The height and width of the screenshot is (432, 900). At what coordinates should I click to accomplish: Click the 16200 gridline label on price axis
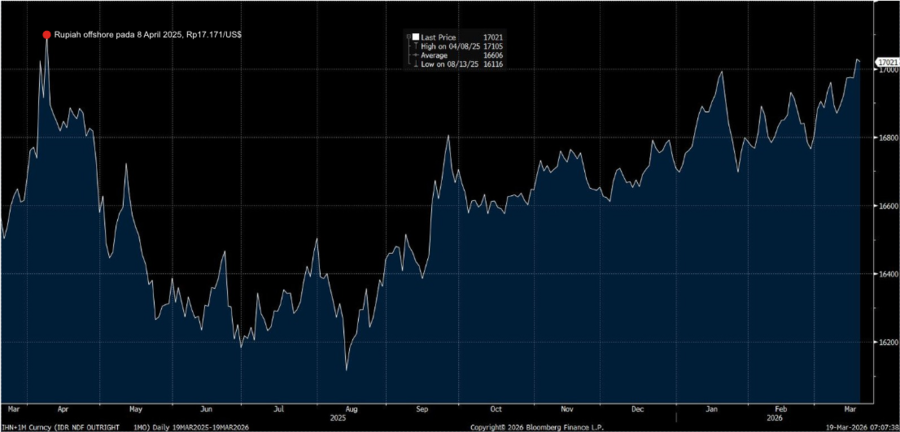(x=886, y=342)
